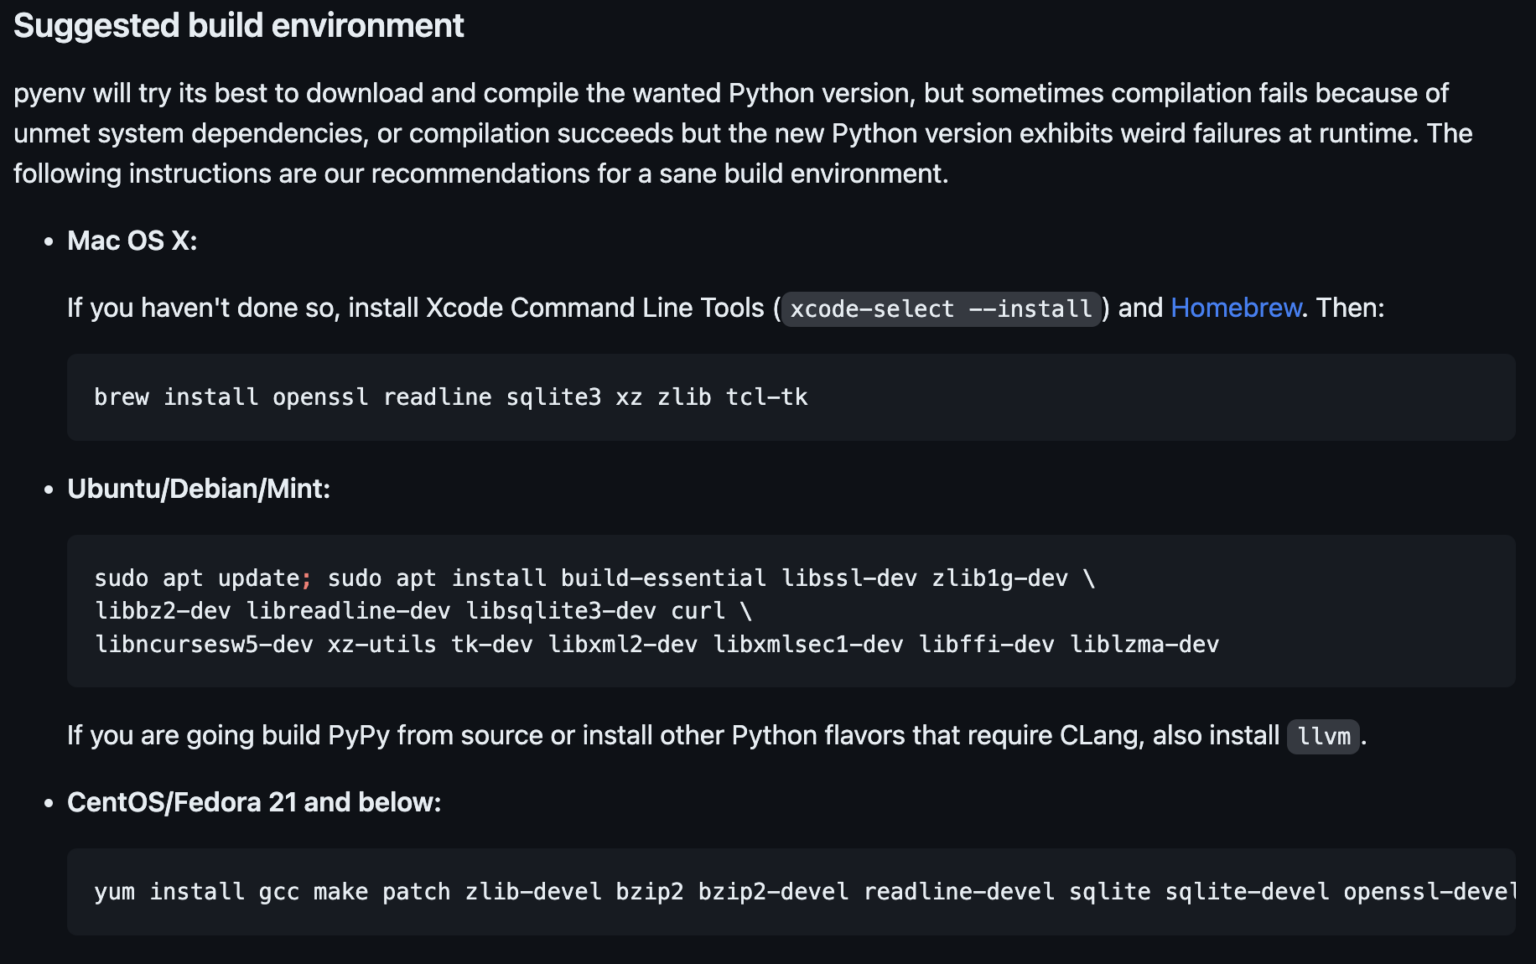1536x964 pixels.
Task: Click the llvm inline code chip
Action: point(1322,737)
